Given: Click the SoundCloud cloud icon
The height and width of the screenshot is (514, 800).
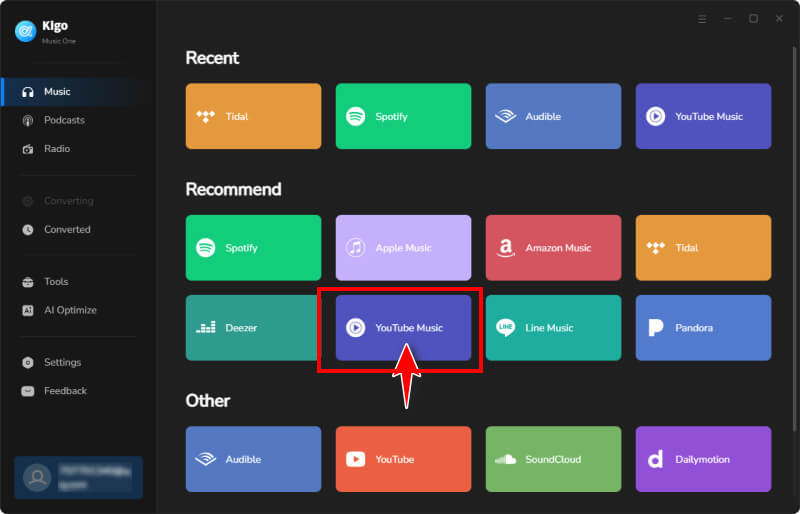Looking at the screenshot, I should pos(506,459).
